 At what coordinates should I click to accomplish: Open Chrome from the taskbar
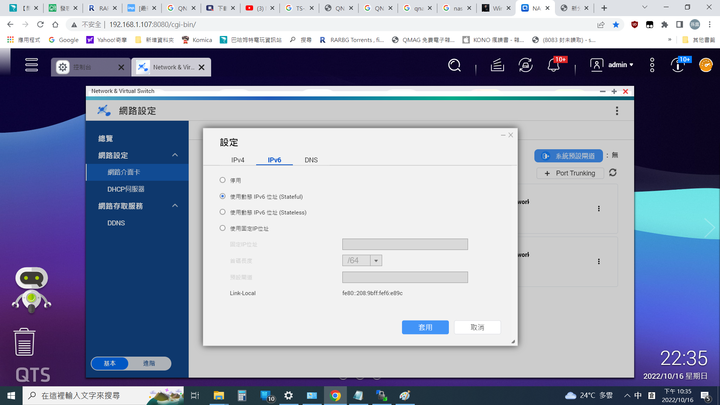click(x=335, y=395)
